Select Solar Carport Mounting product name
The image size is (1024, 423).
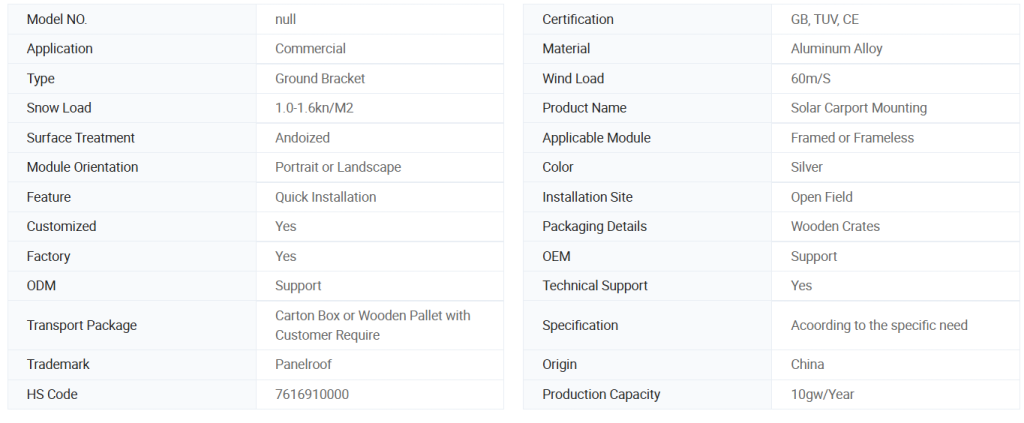859,108
